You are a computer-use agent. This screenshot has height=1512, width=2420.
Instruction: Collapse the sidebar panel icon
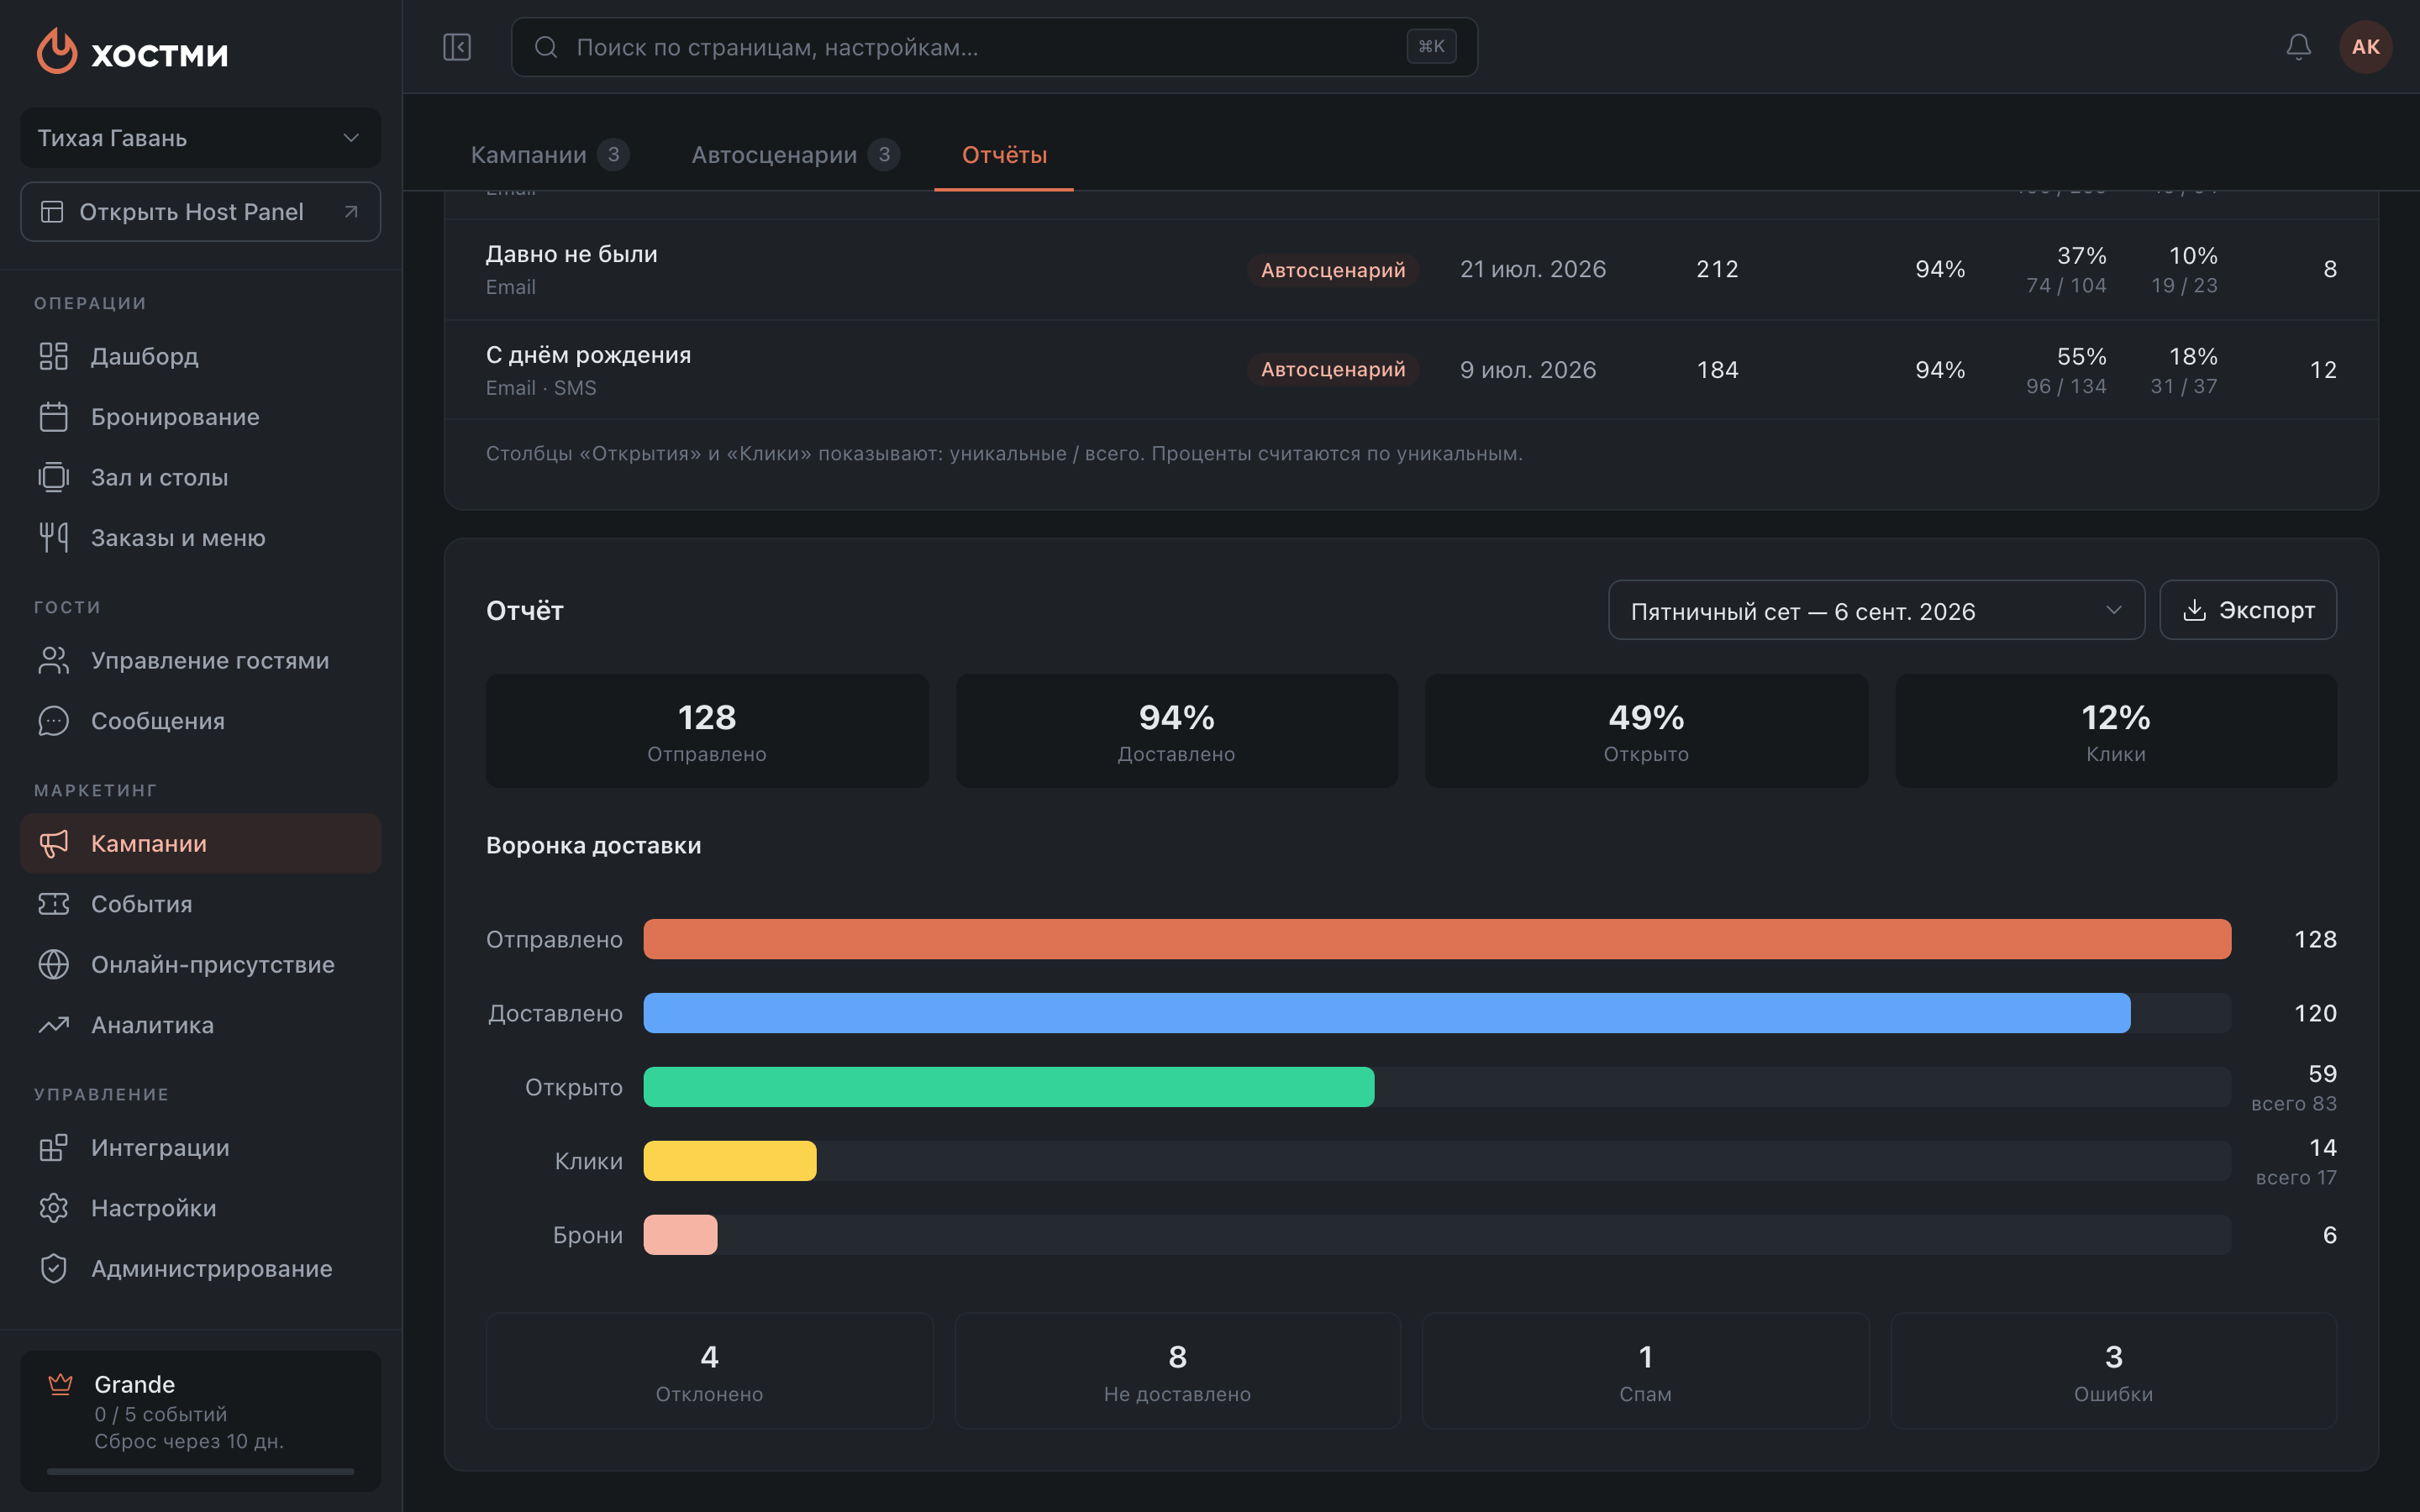[457, 47]
